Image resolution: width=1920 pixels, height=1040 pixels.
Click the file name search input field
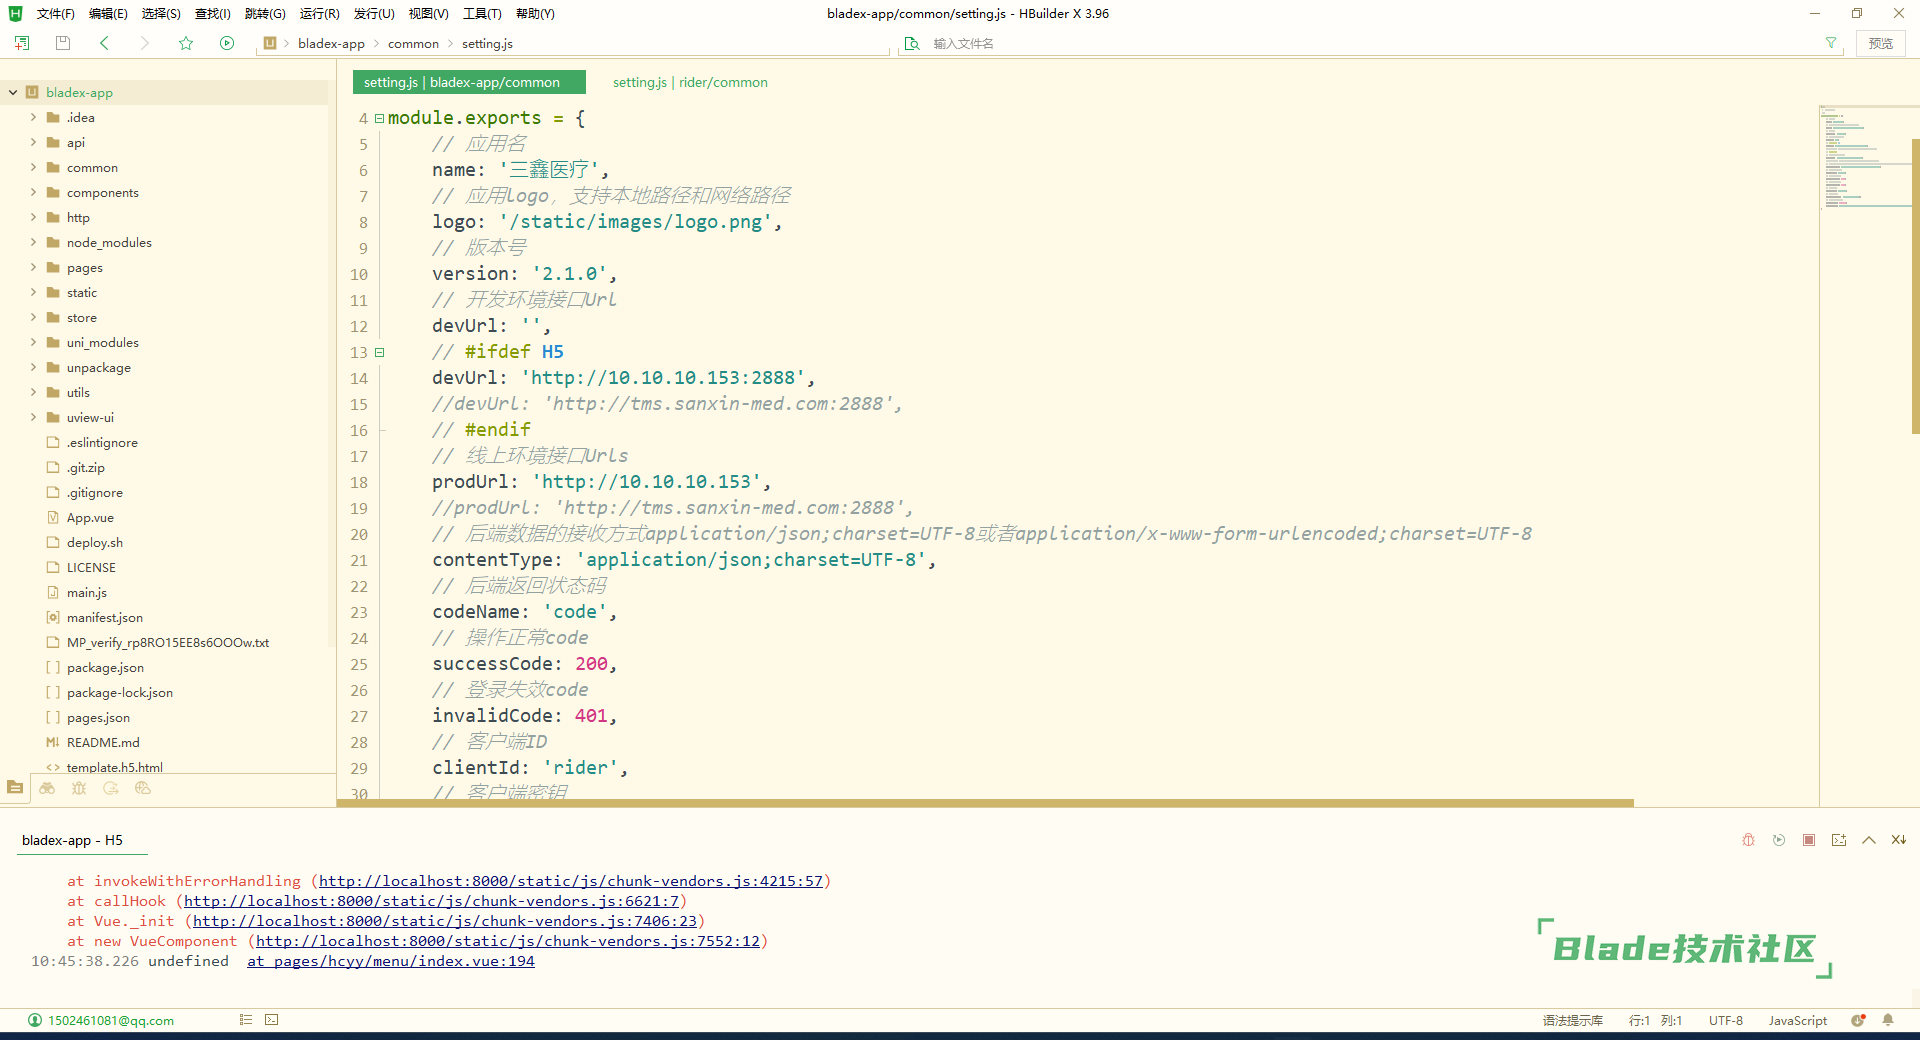[1375, 43]
